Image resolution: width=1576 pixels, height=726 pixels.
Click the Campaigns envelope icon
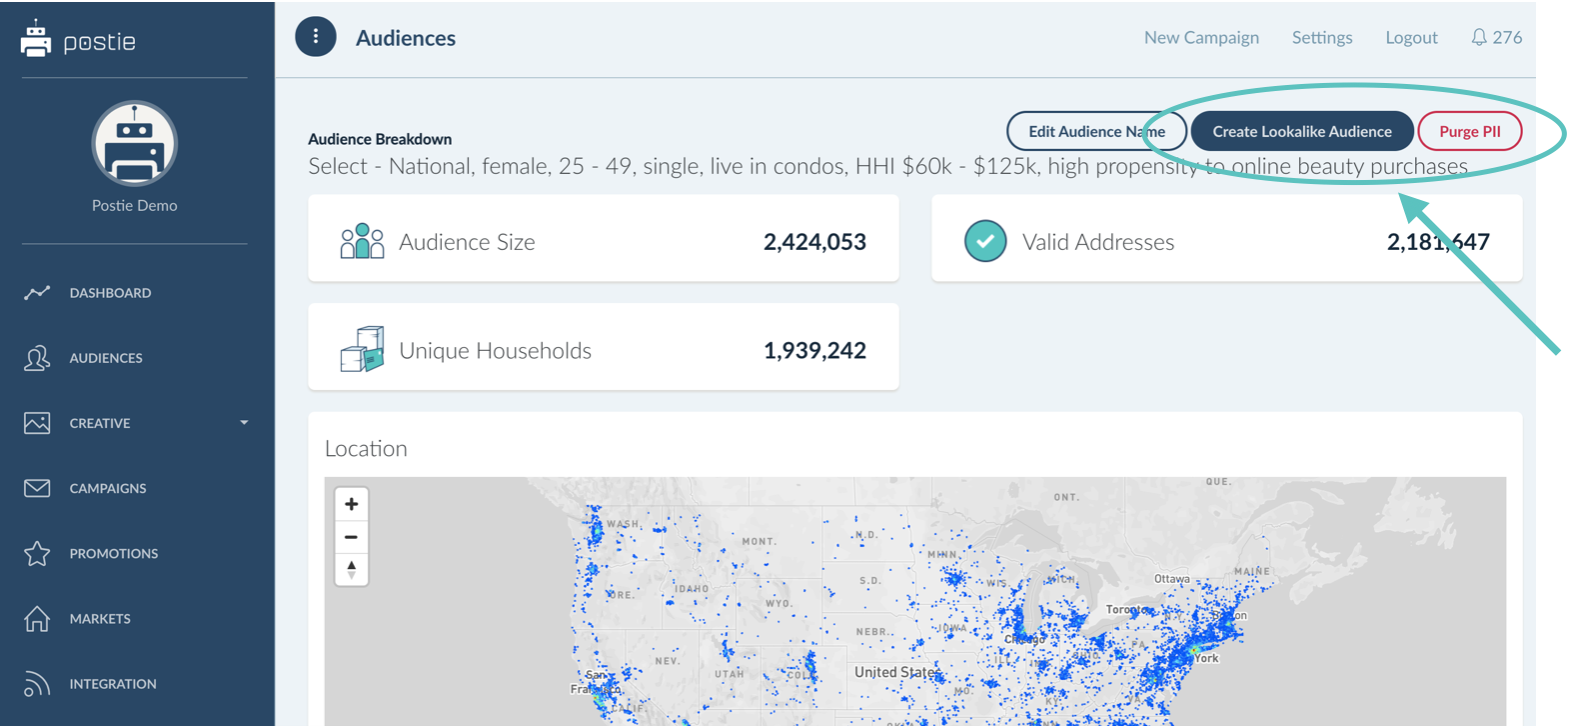pos(37,488)
